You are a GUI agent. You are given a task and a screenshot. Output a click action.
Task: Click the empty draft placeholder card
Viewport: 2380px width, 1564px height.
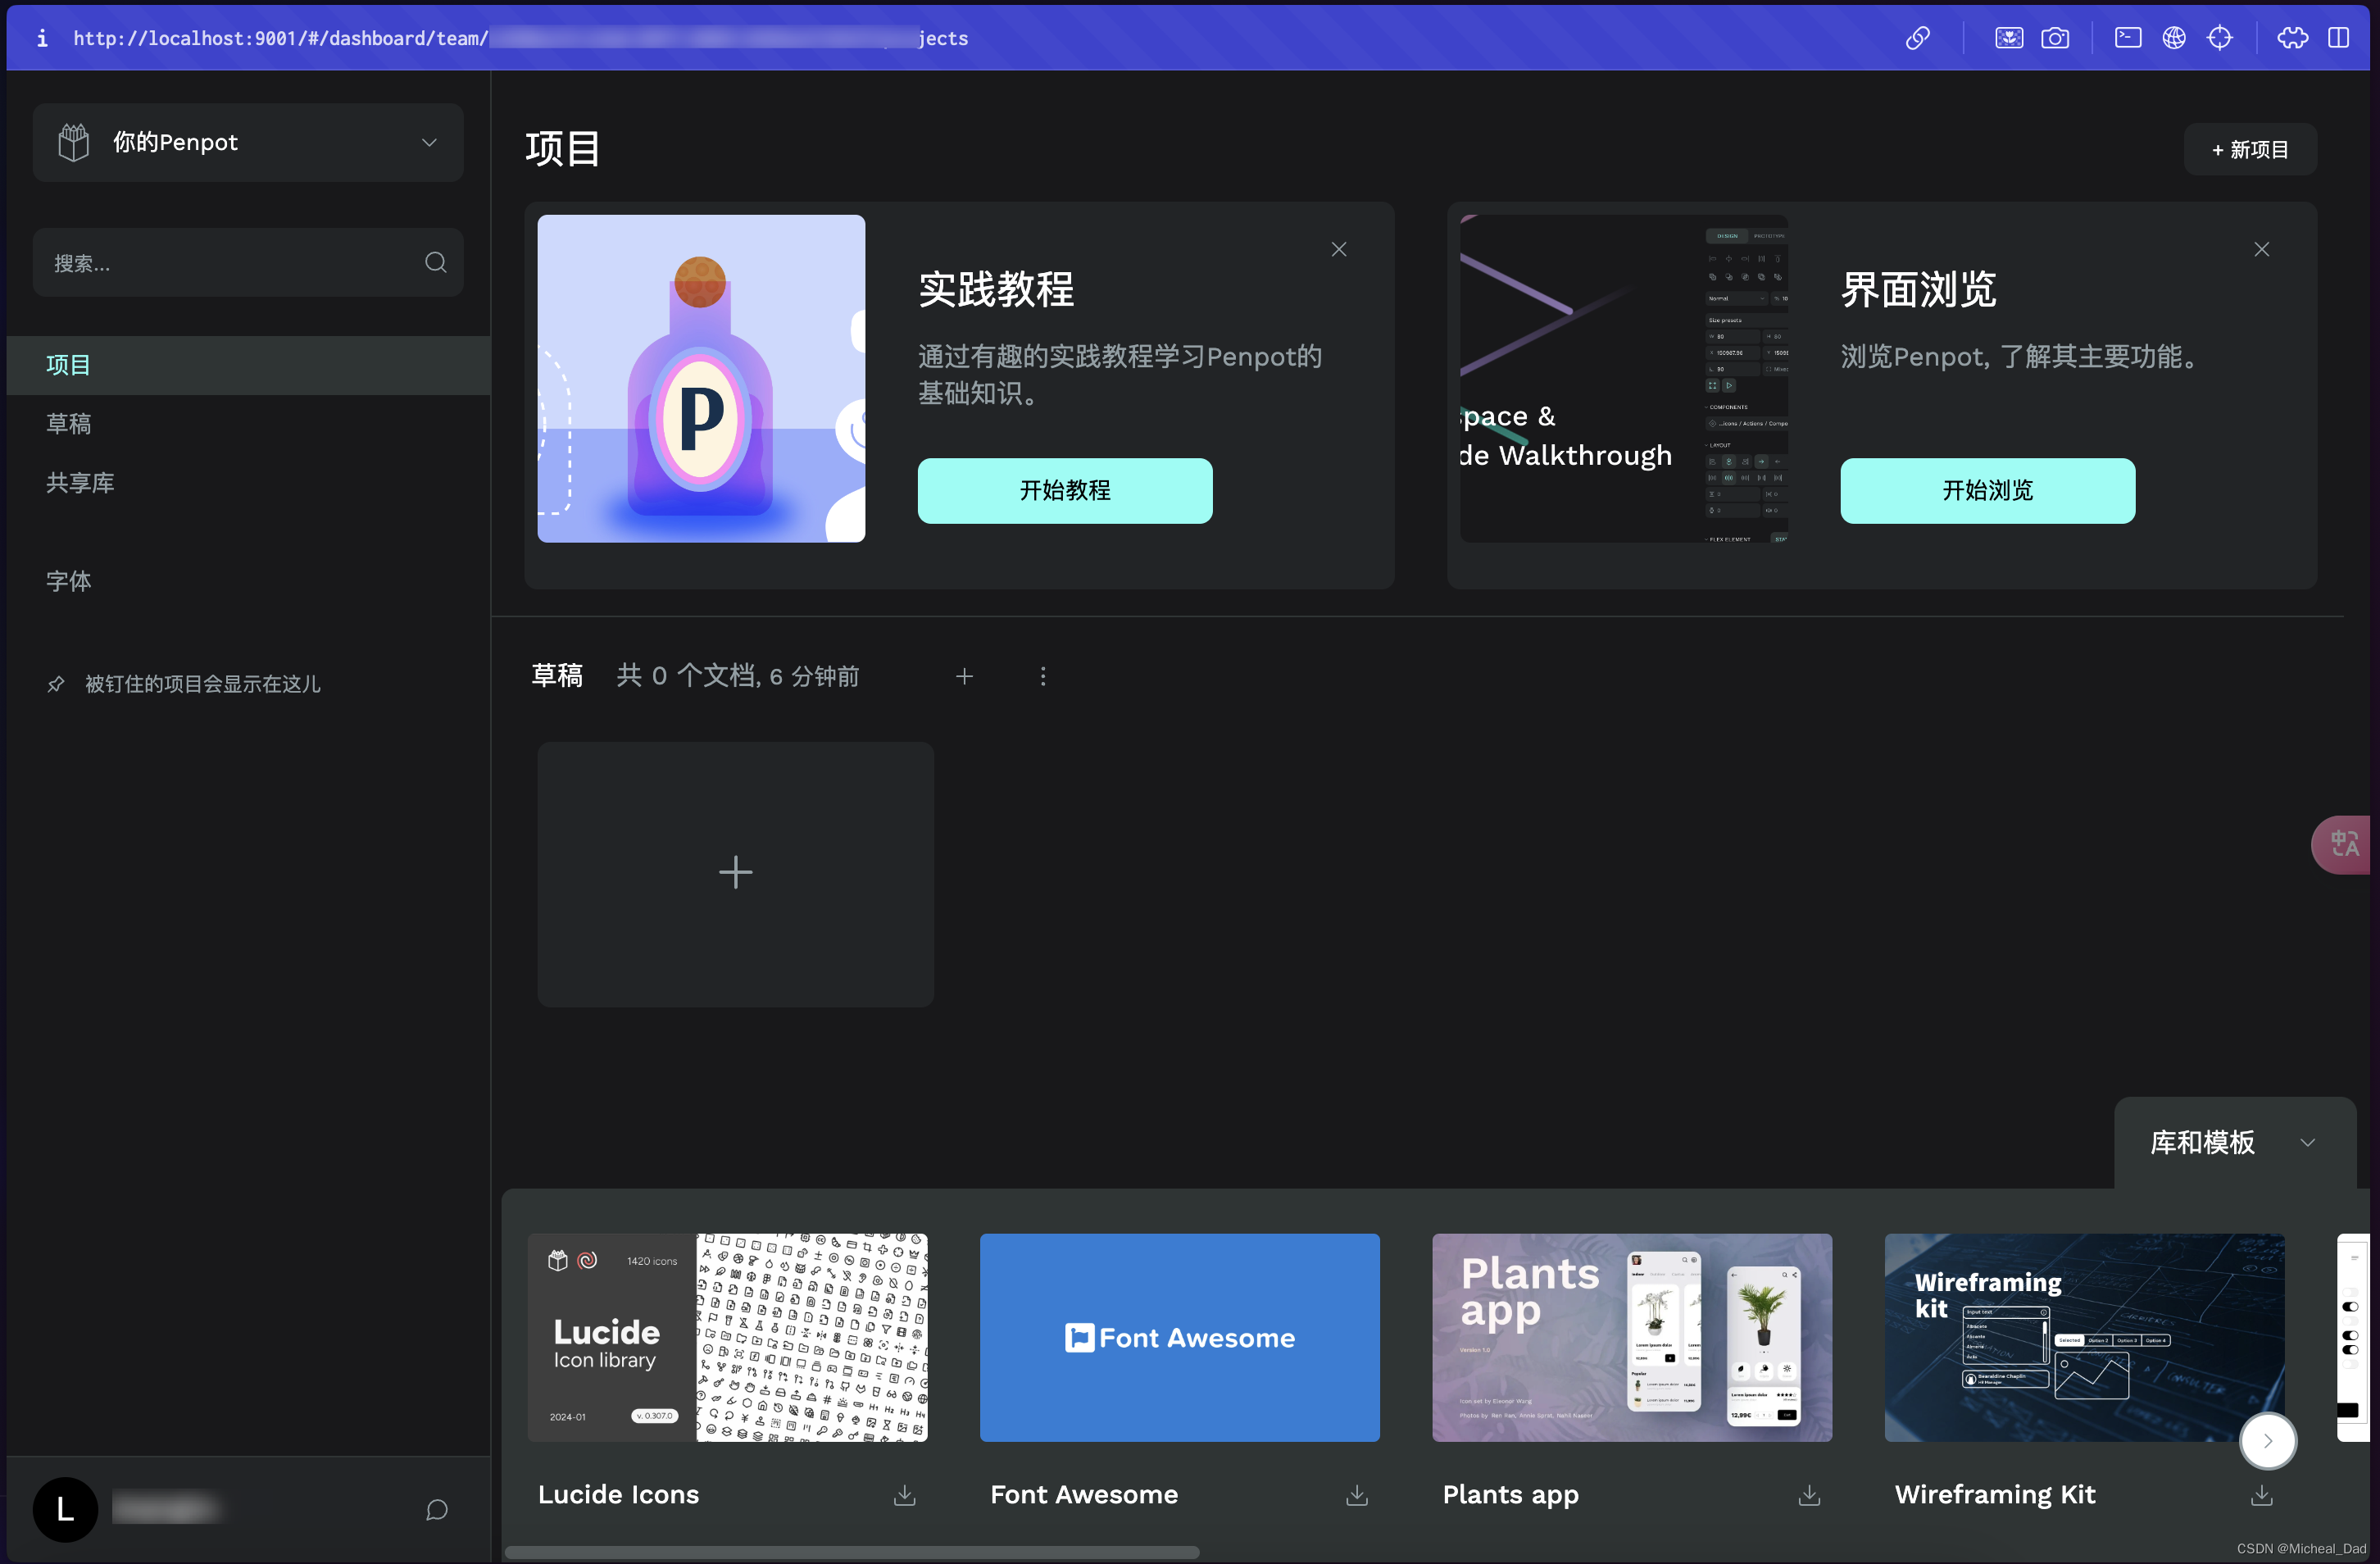[x=735, y=873]
